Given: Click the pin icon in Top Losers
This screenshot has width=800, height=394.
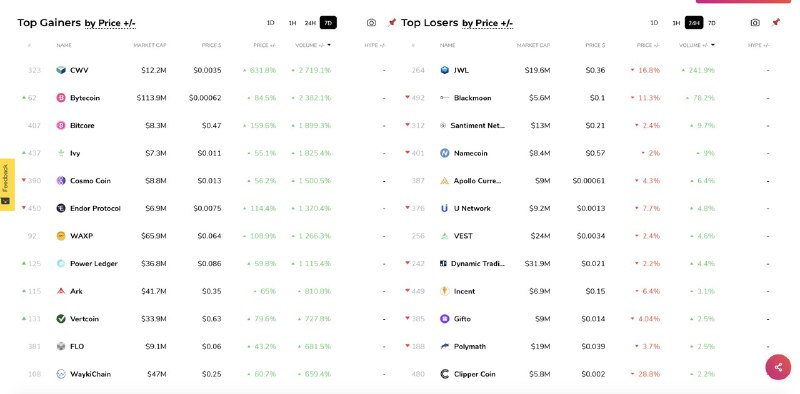Looking at the screenshot, I should click(x=776, y=22).
